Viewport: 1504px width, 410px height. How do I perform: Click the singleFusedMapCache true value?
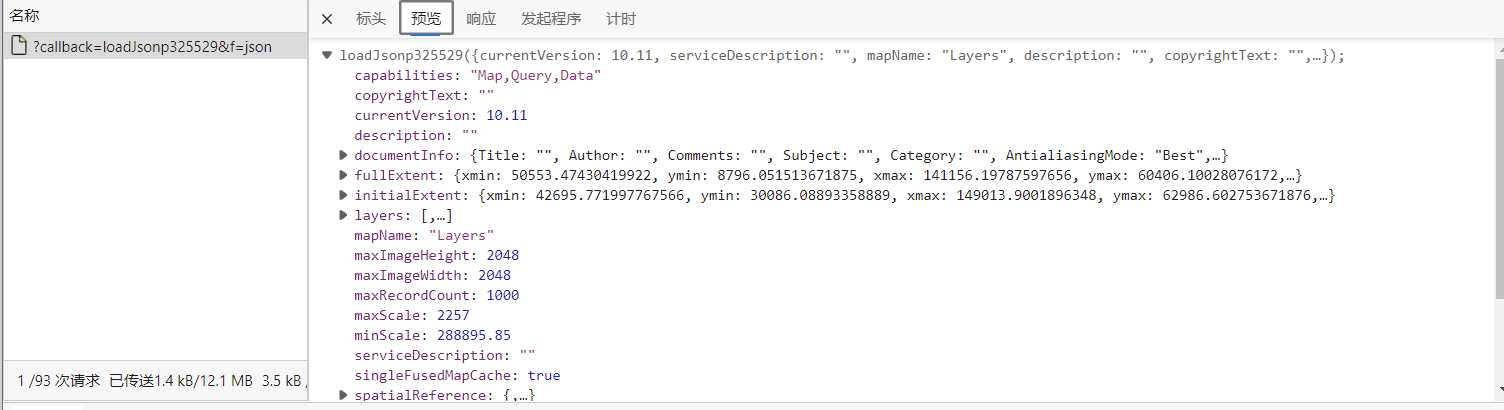(x=544, y=376)
